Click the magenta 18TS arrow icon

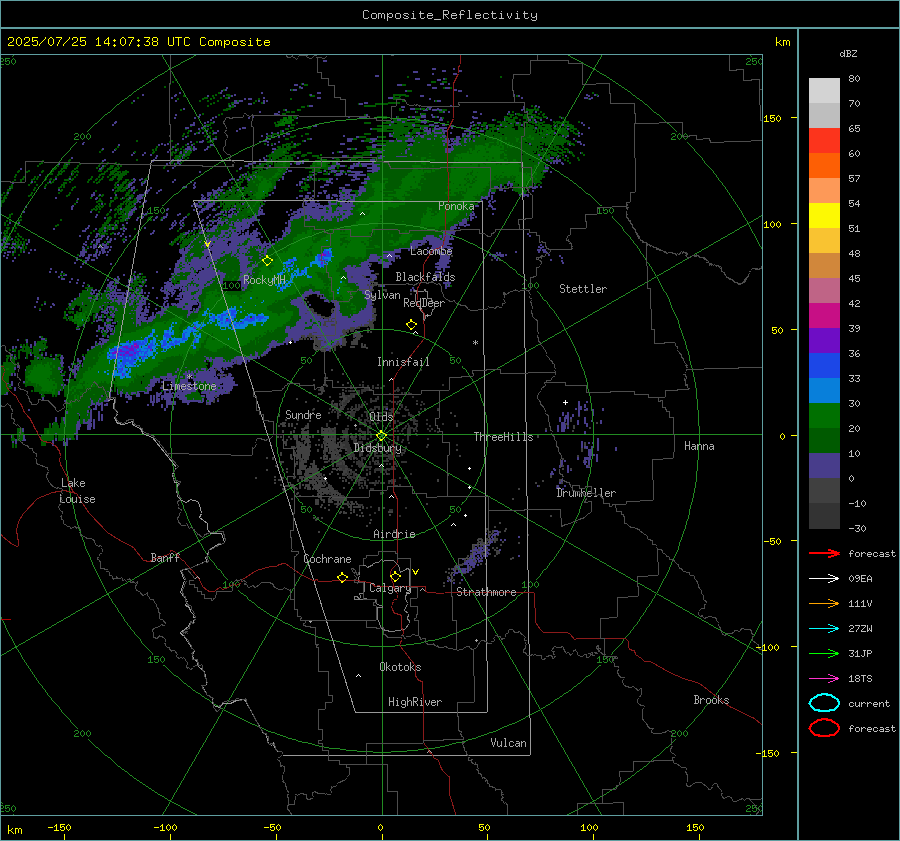click(x=824, y=679)
